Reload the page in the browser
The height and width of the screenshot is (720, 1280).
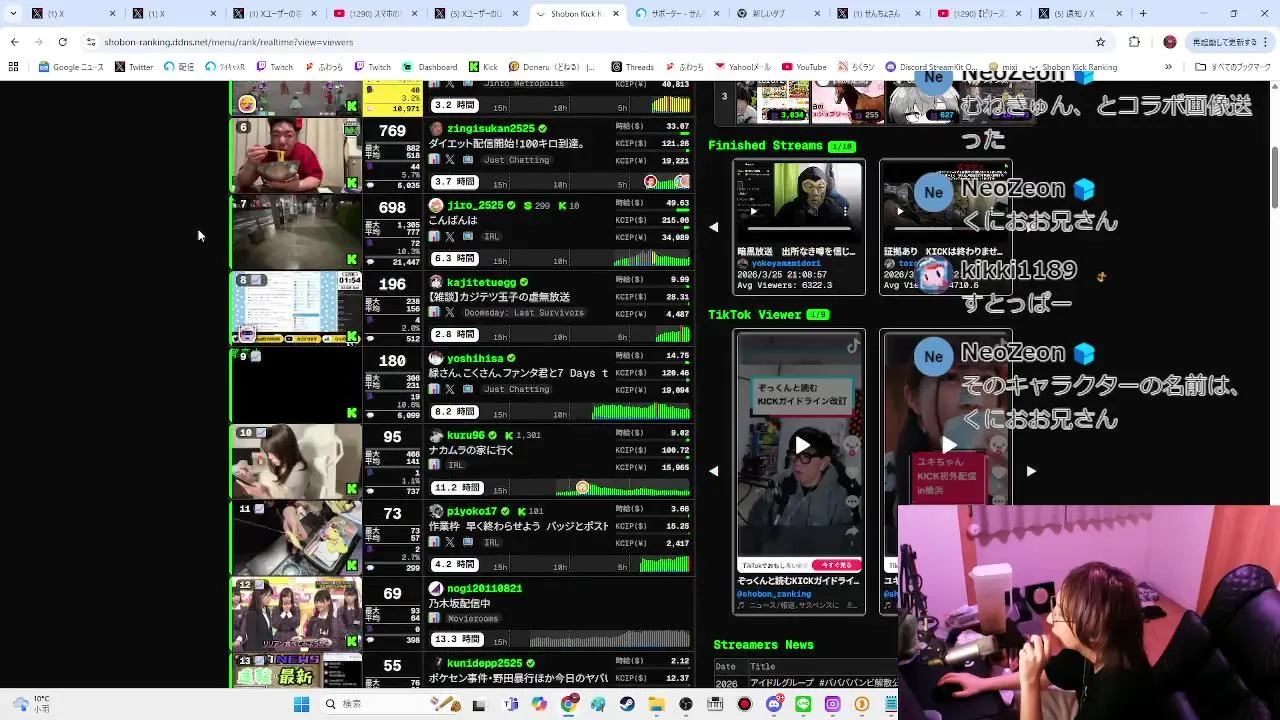(62, 42)
